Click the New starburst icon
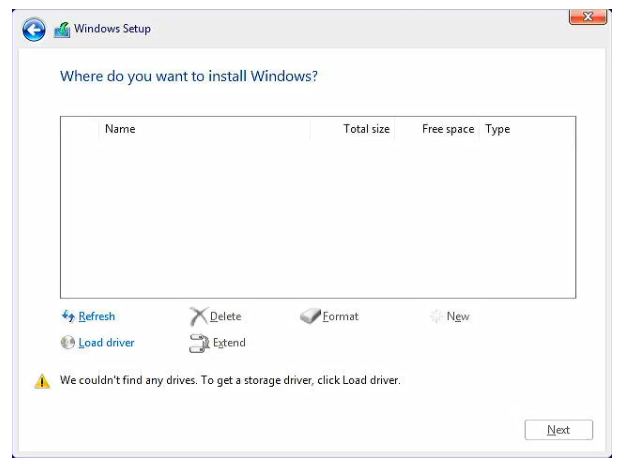The height and width of the screenshot is (468, 622). pos(436,316)
